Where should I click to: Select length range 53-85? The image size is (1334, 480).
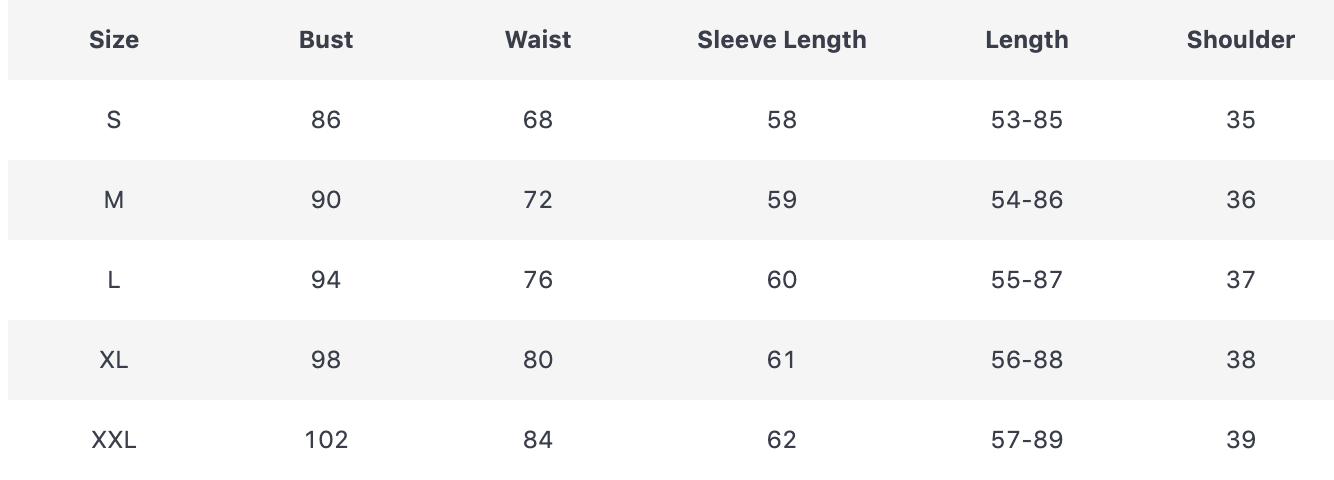1027,120
